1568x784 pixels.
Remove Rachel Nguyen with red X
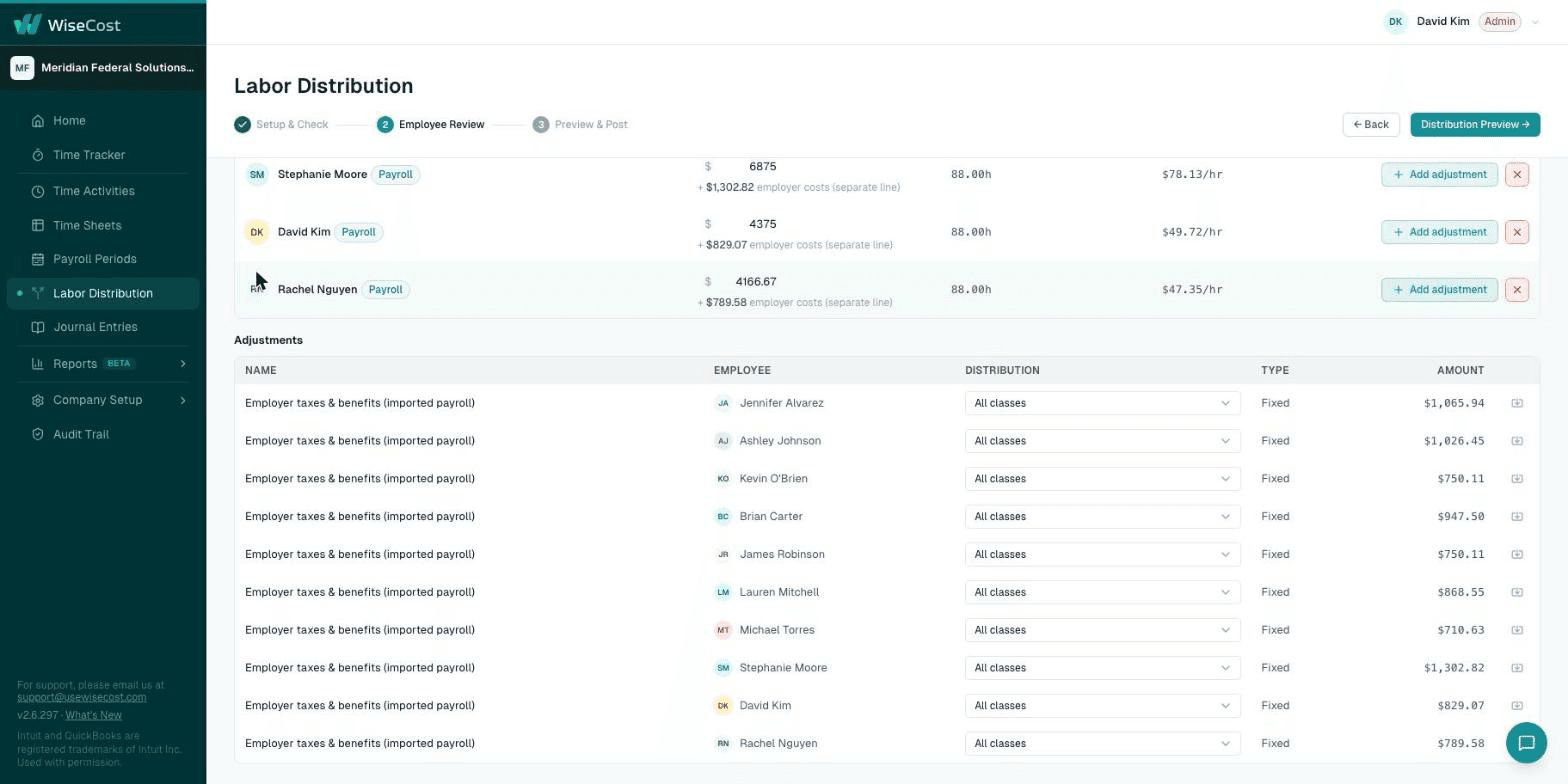(x=1517, y=290)
